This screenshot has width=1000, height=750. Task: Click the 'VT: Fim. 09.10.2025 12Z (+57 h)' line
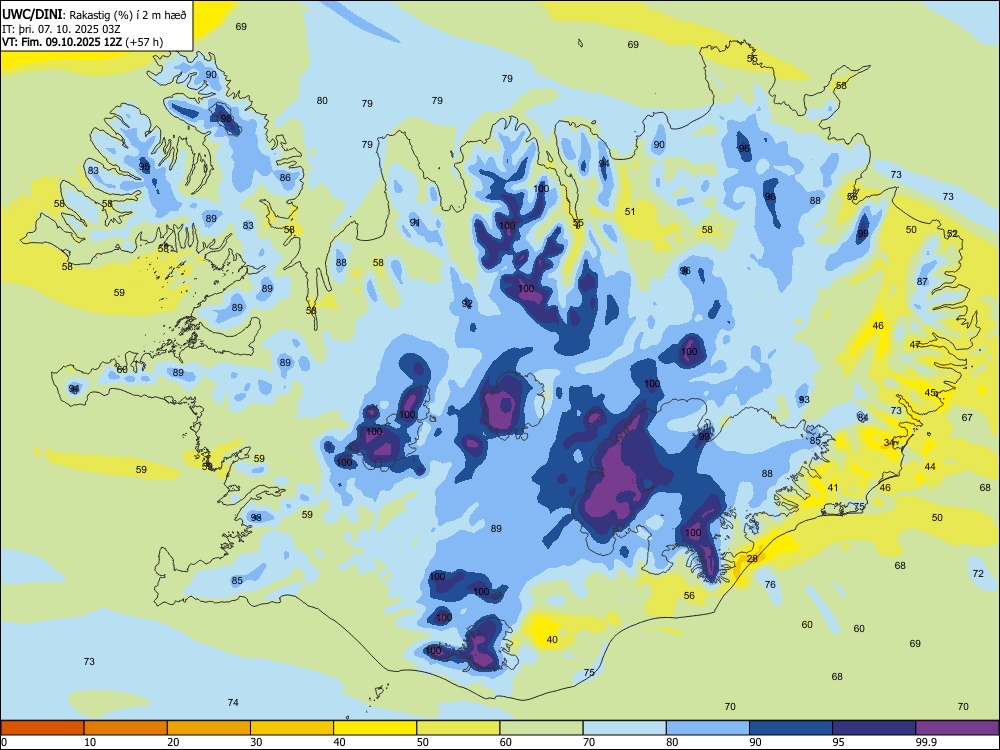tap(82, 42)
